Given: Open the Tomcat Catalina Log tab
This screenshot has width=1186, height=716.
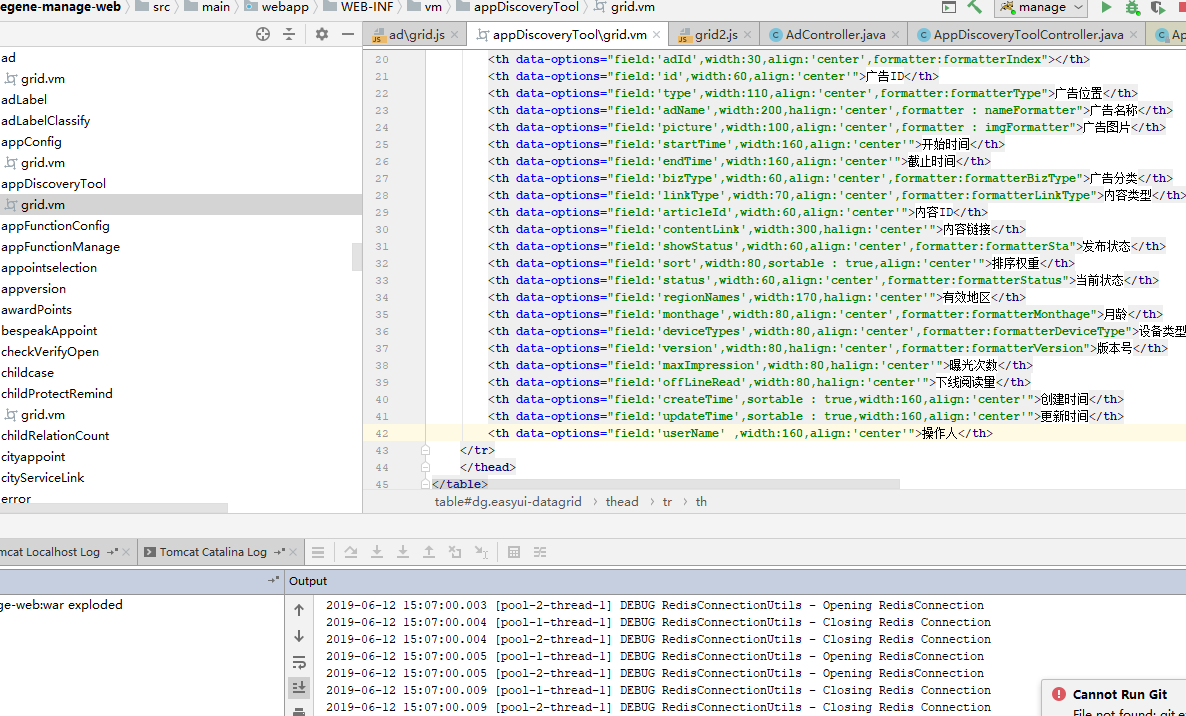Looking at the screenshot, I should 212,552.
